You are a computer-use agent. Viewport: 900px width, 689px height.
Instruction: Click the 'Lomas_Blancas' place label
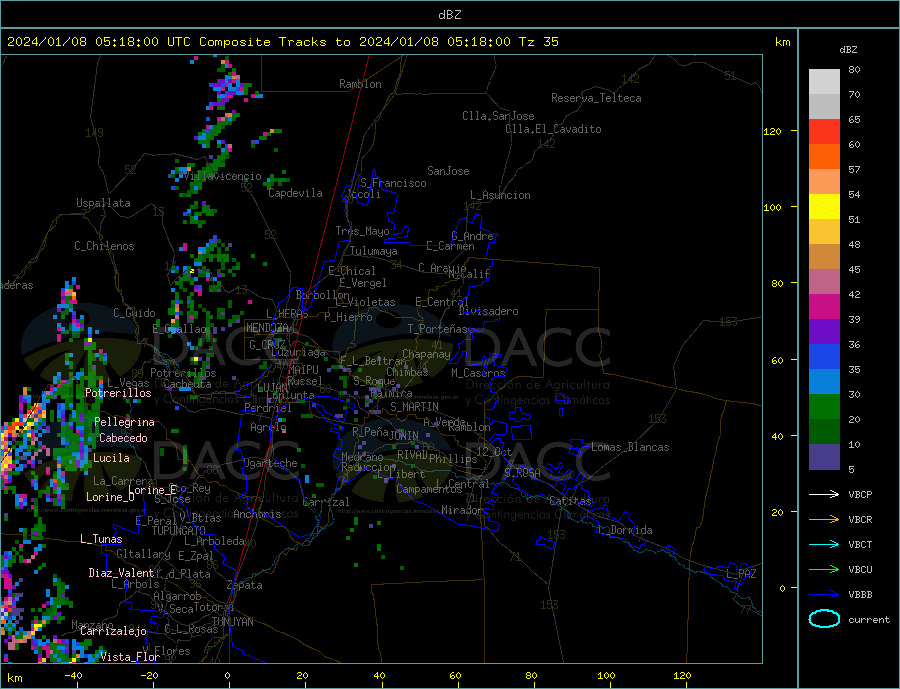click(630, 447)
